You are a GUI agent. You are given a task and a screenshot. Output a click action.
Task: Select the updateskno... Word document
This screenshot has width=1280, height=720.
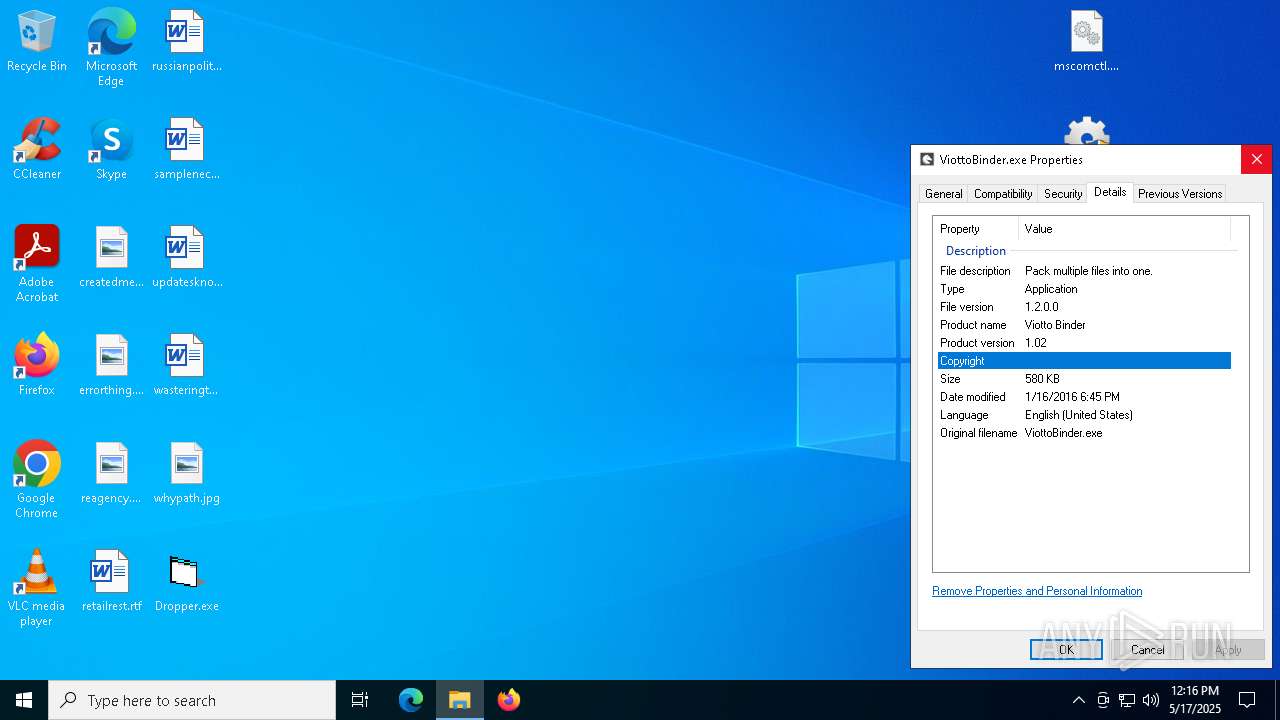186,258
